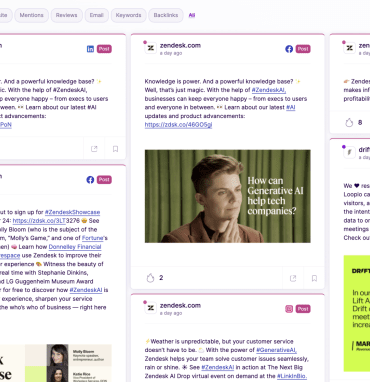Open the LinkedIn post in a new window
The height and width of the screenshot is (382, 370).
click(x=94, y=149)
